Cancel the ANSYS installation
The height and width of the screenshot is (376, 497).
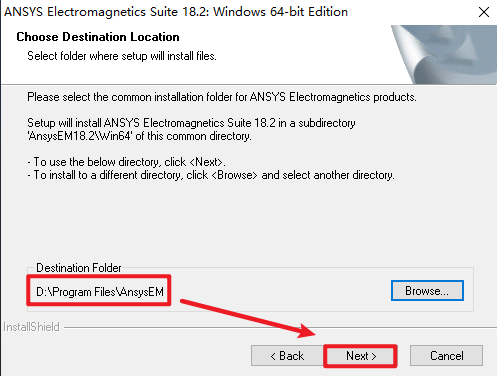[446, 356]
